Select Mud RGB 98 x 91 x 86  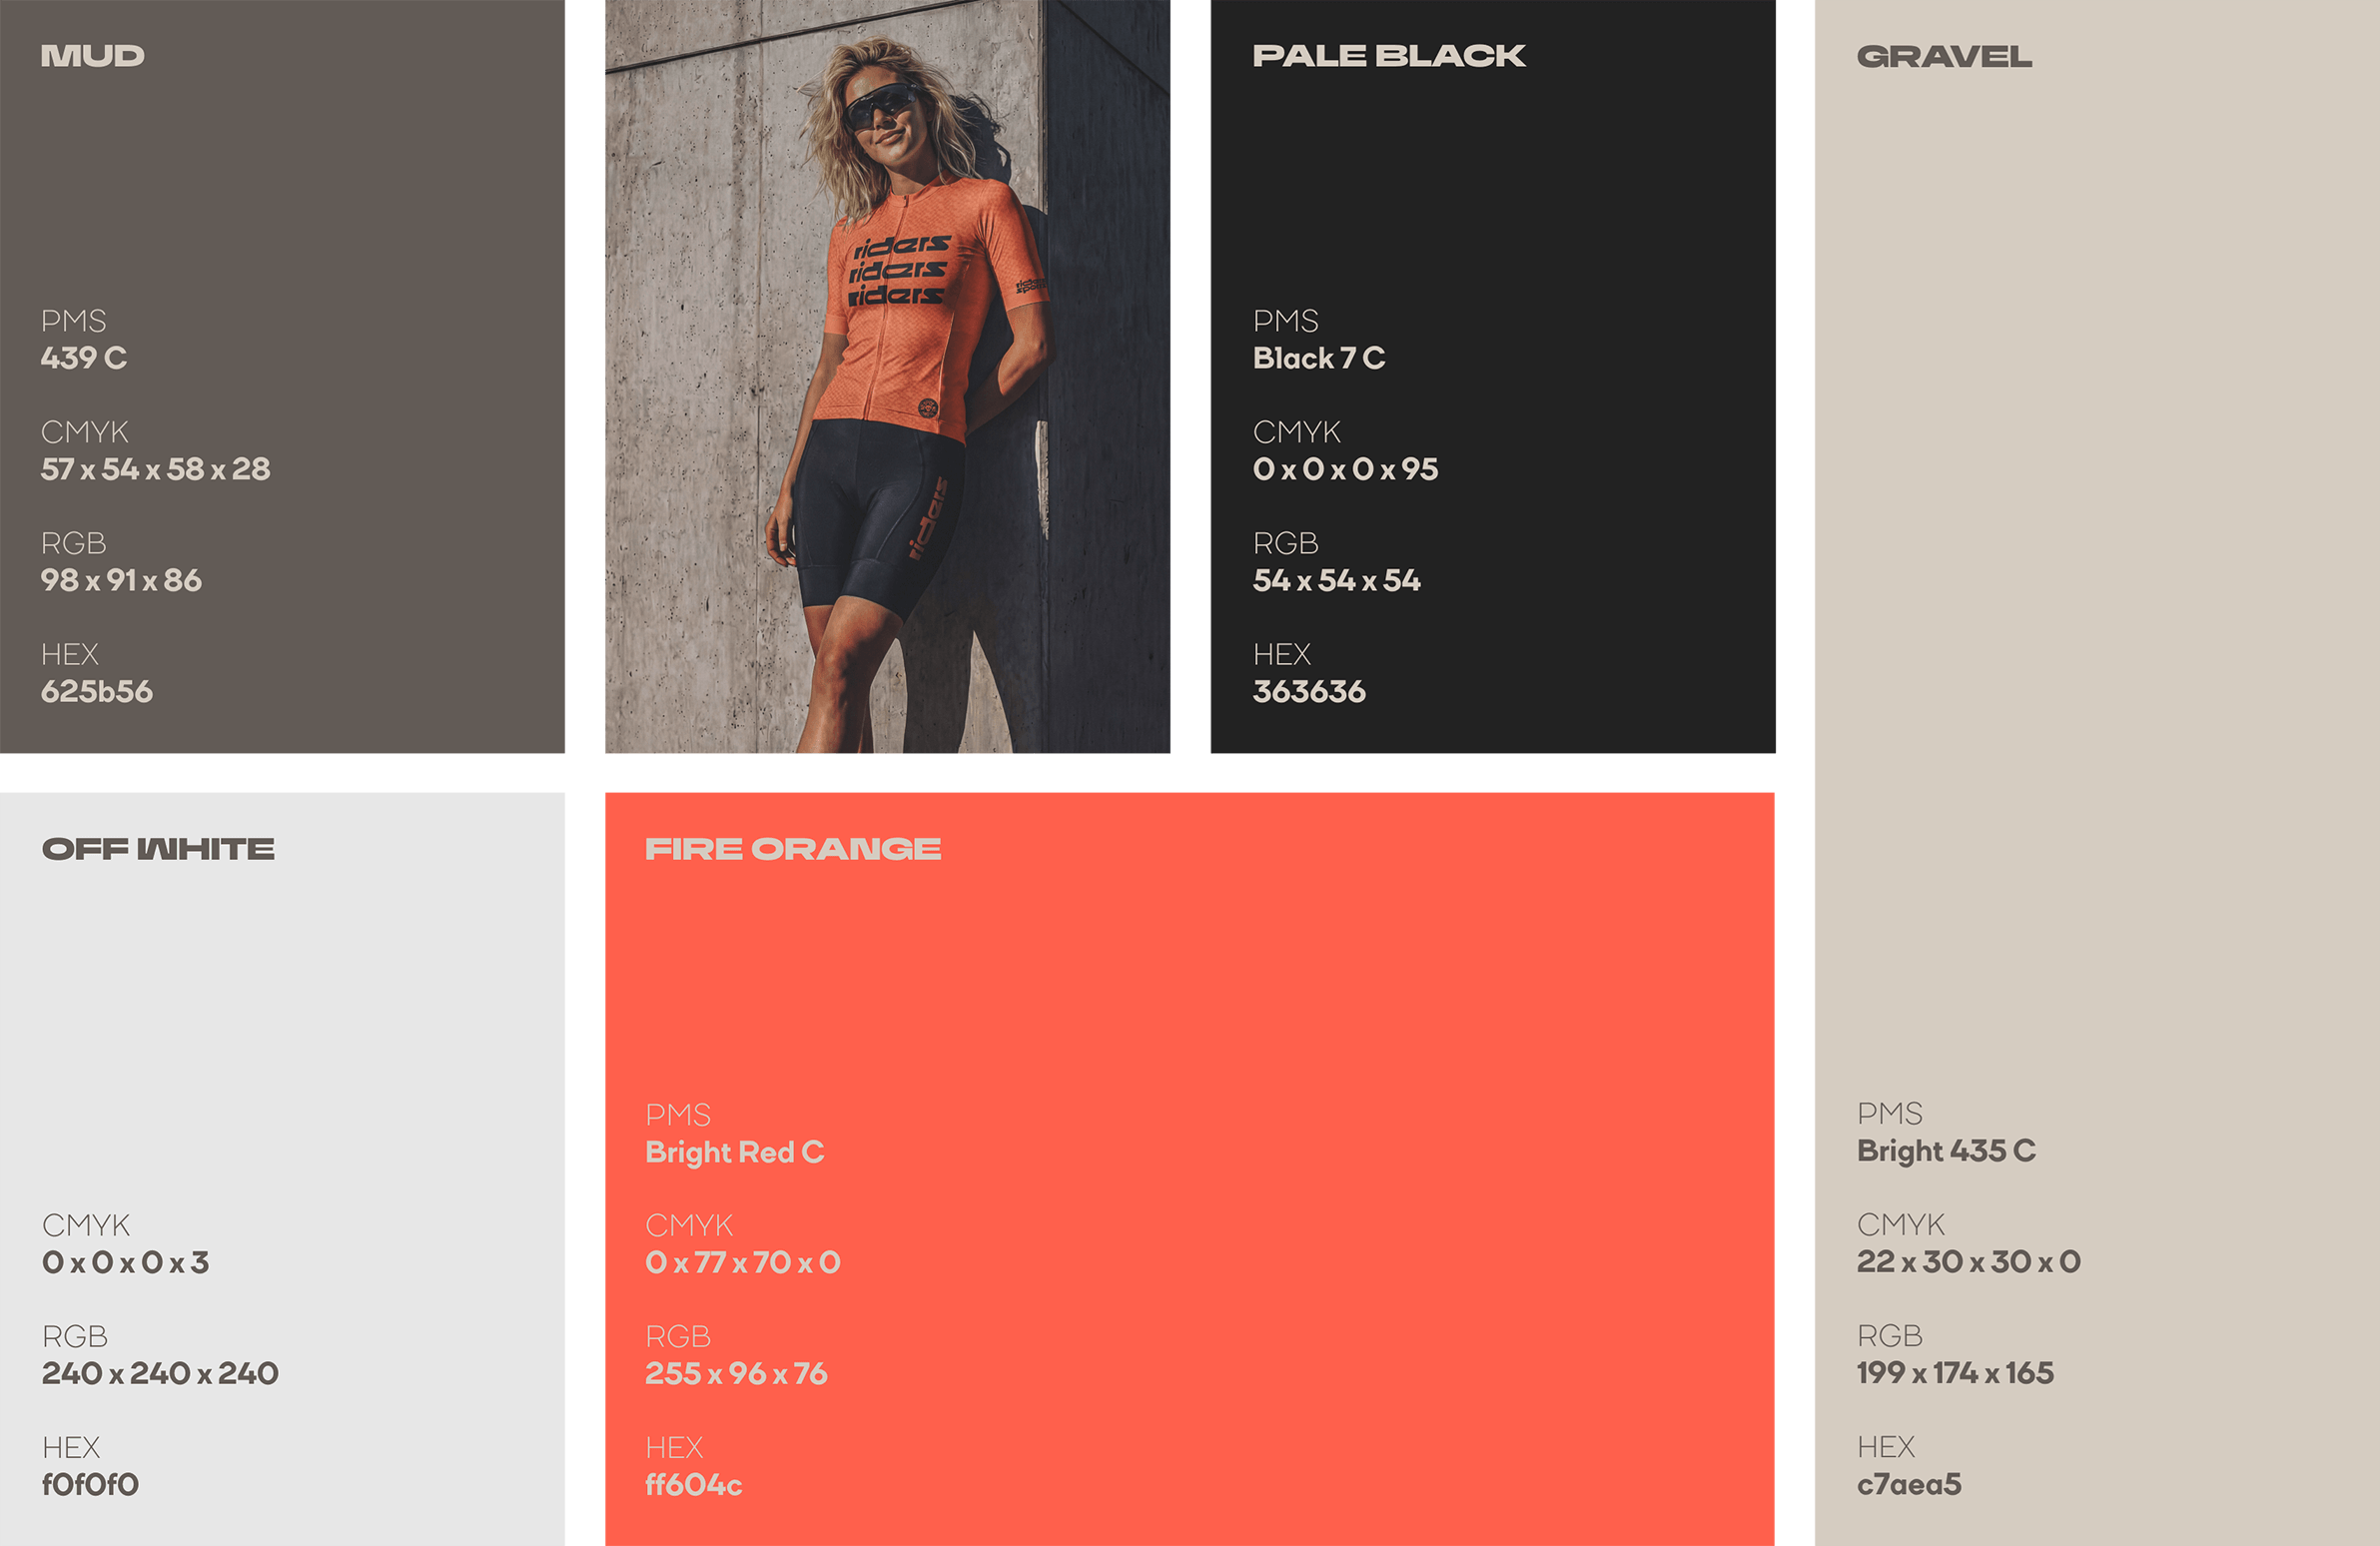tap(121, 580)
